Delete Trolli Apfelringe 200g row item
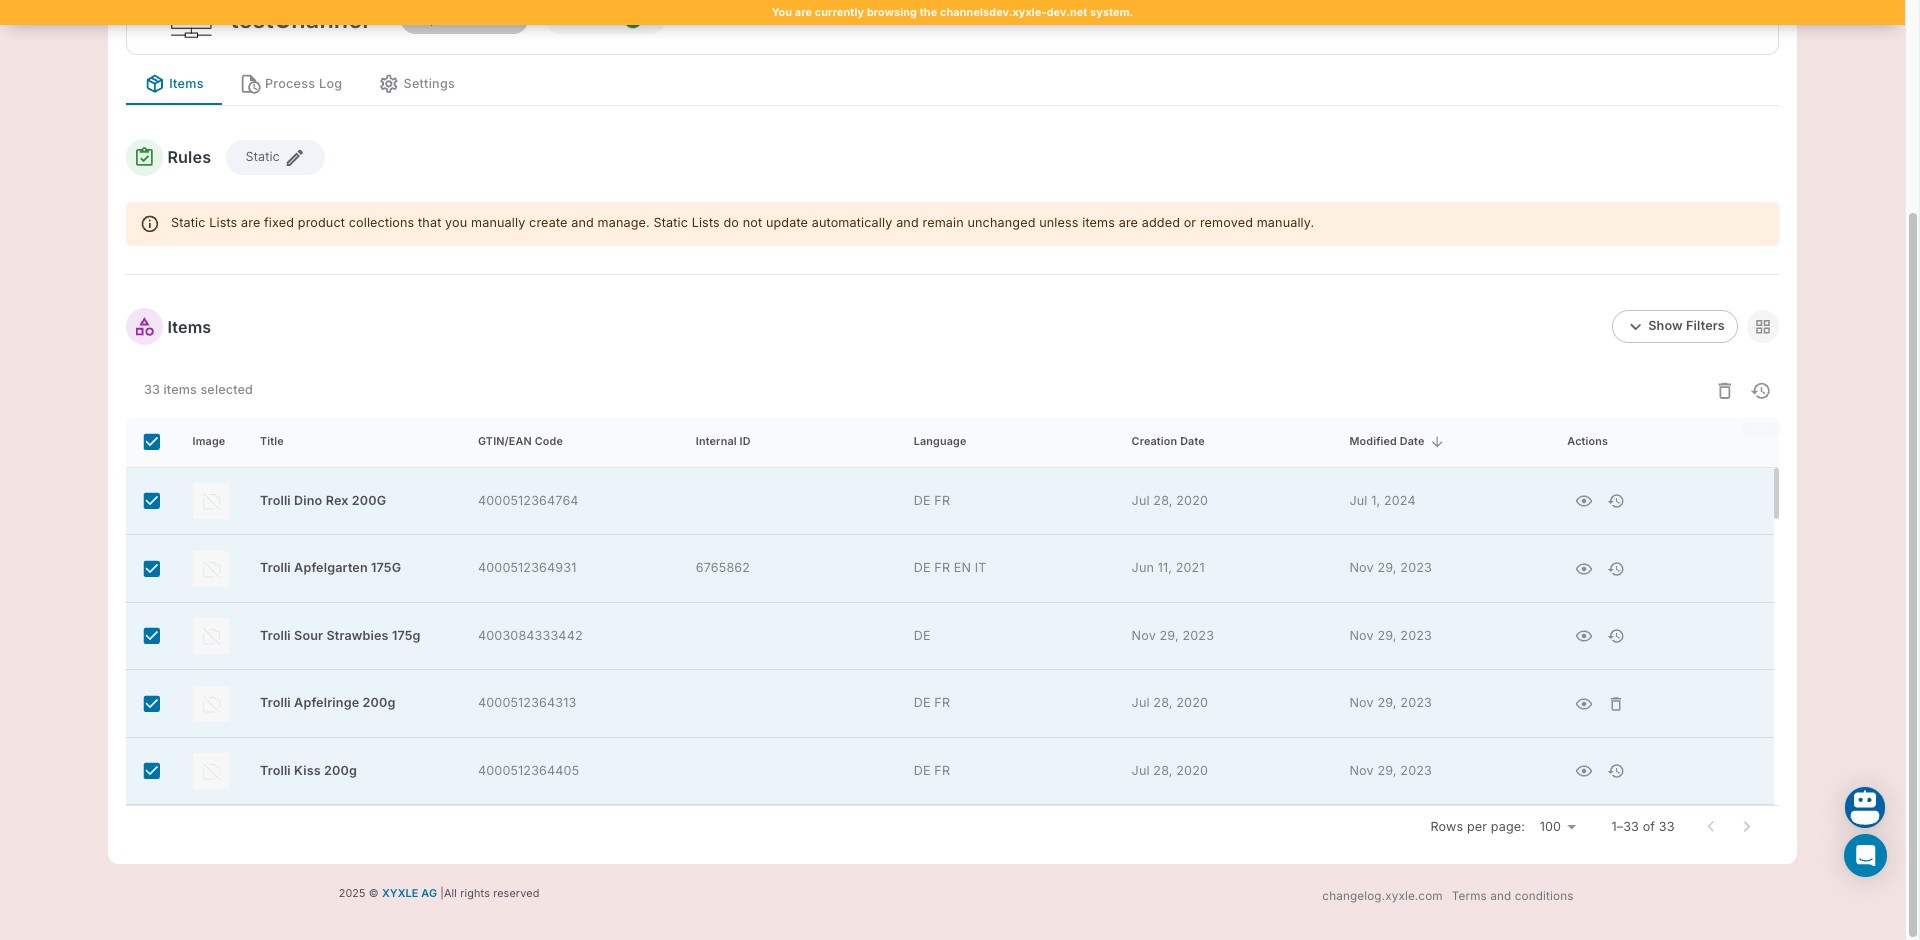Screen dimensions: 1920x940 coord(1616,704)
